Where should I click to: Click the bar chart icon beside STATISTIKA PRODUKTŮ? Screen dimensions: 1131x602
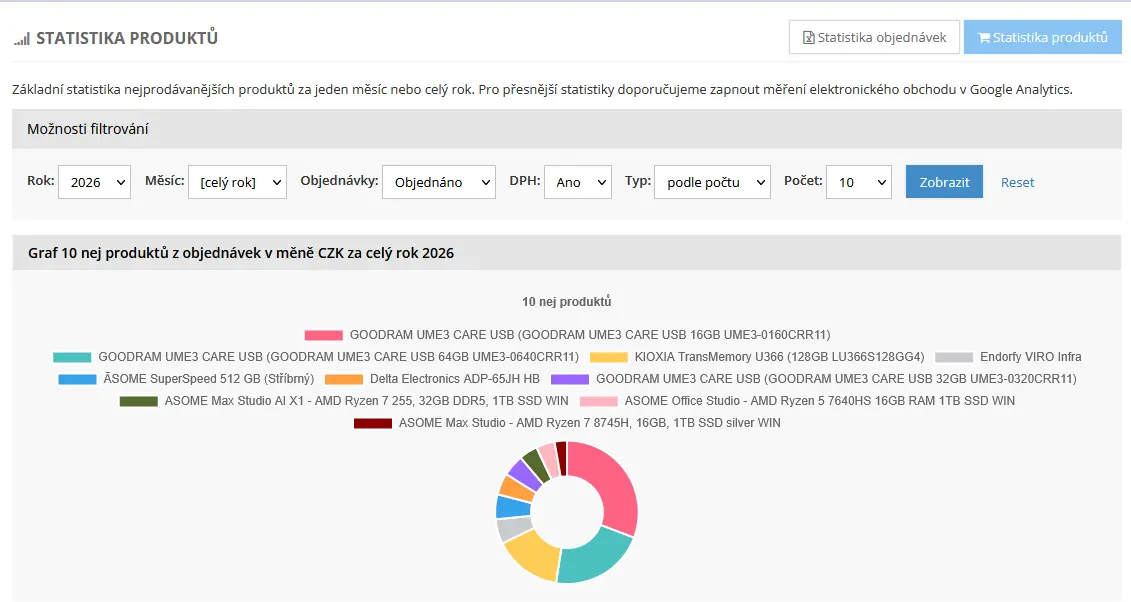coord(22,38)
